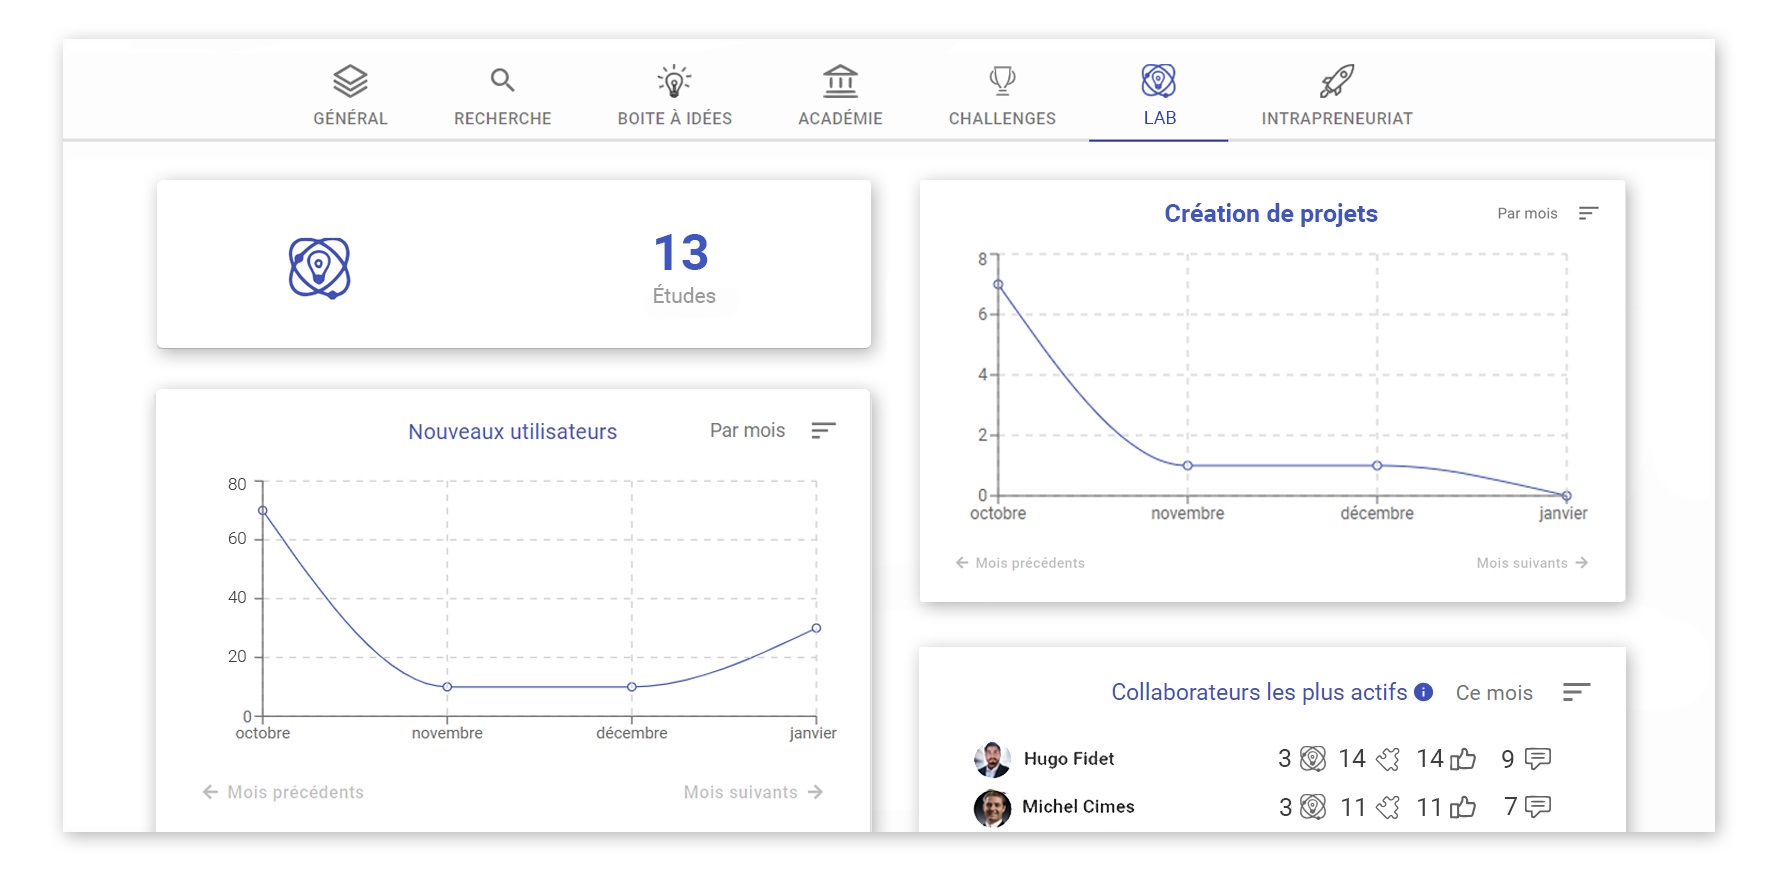Open the Général tab with layers icon
This screenshot has height=874, width=1775.
[x=350, y=81]
